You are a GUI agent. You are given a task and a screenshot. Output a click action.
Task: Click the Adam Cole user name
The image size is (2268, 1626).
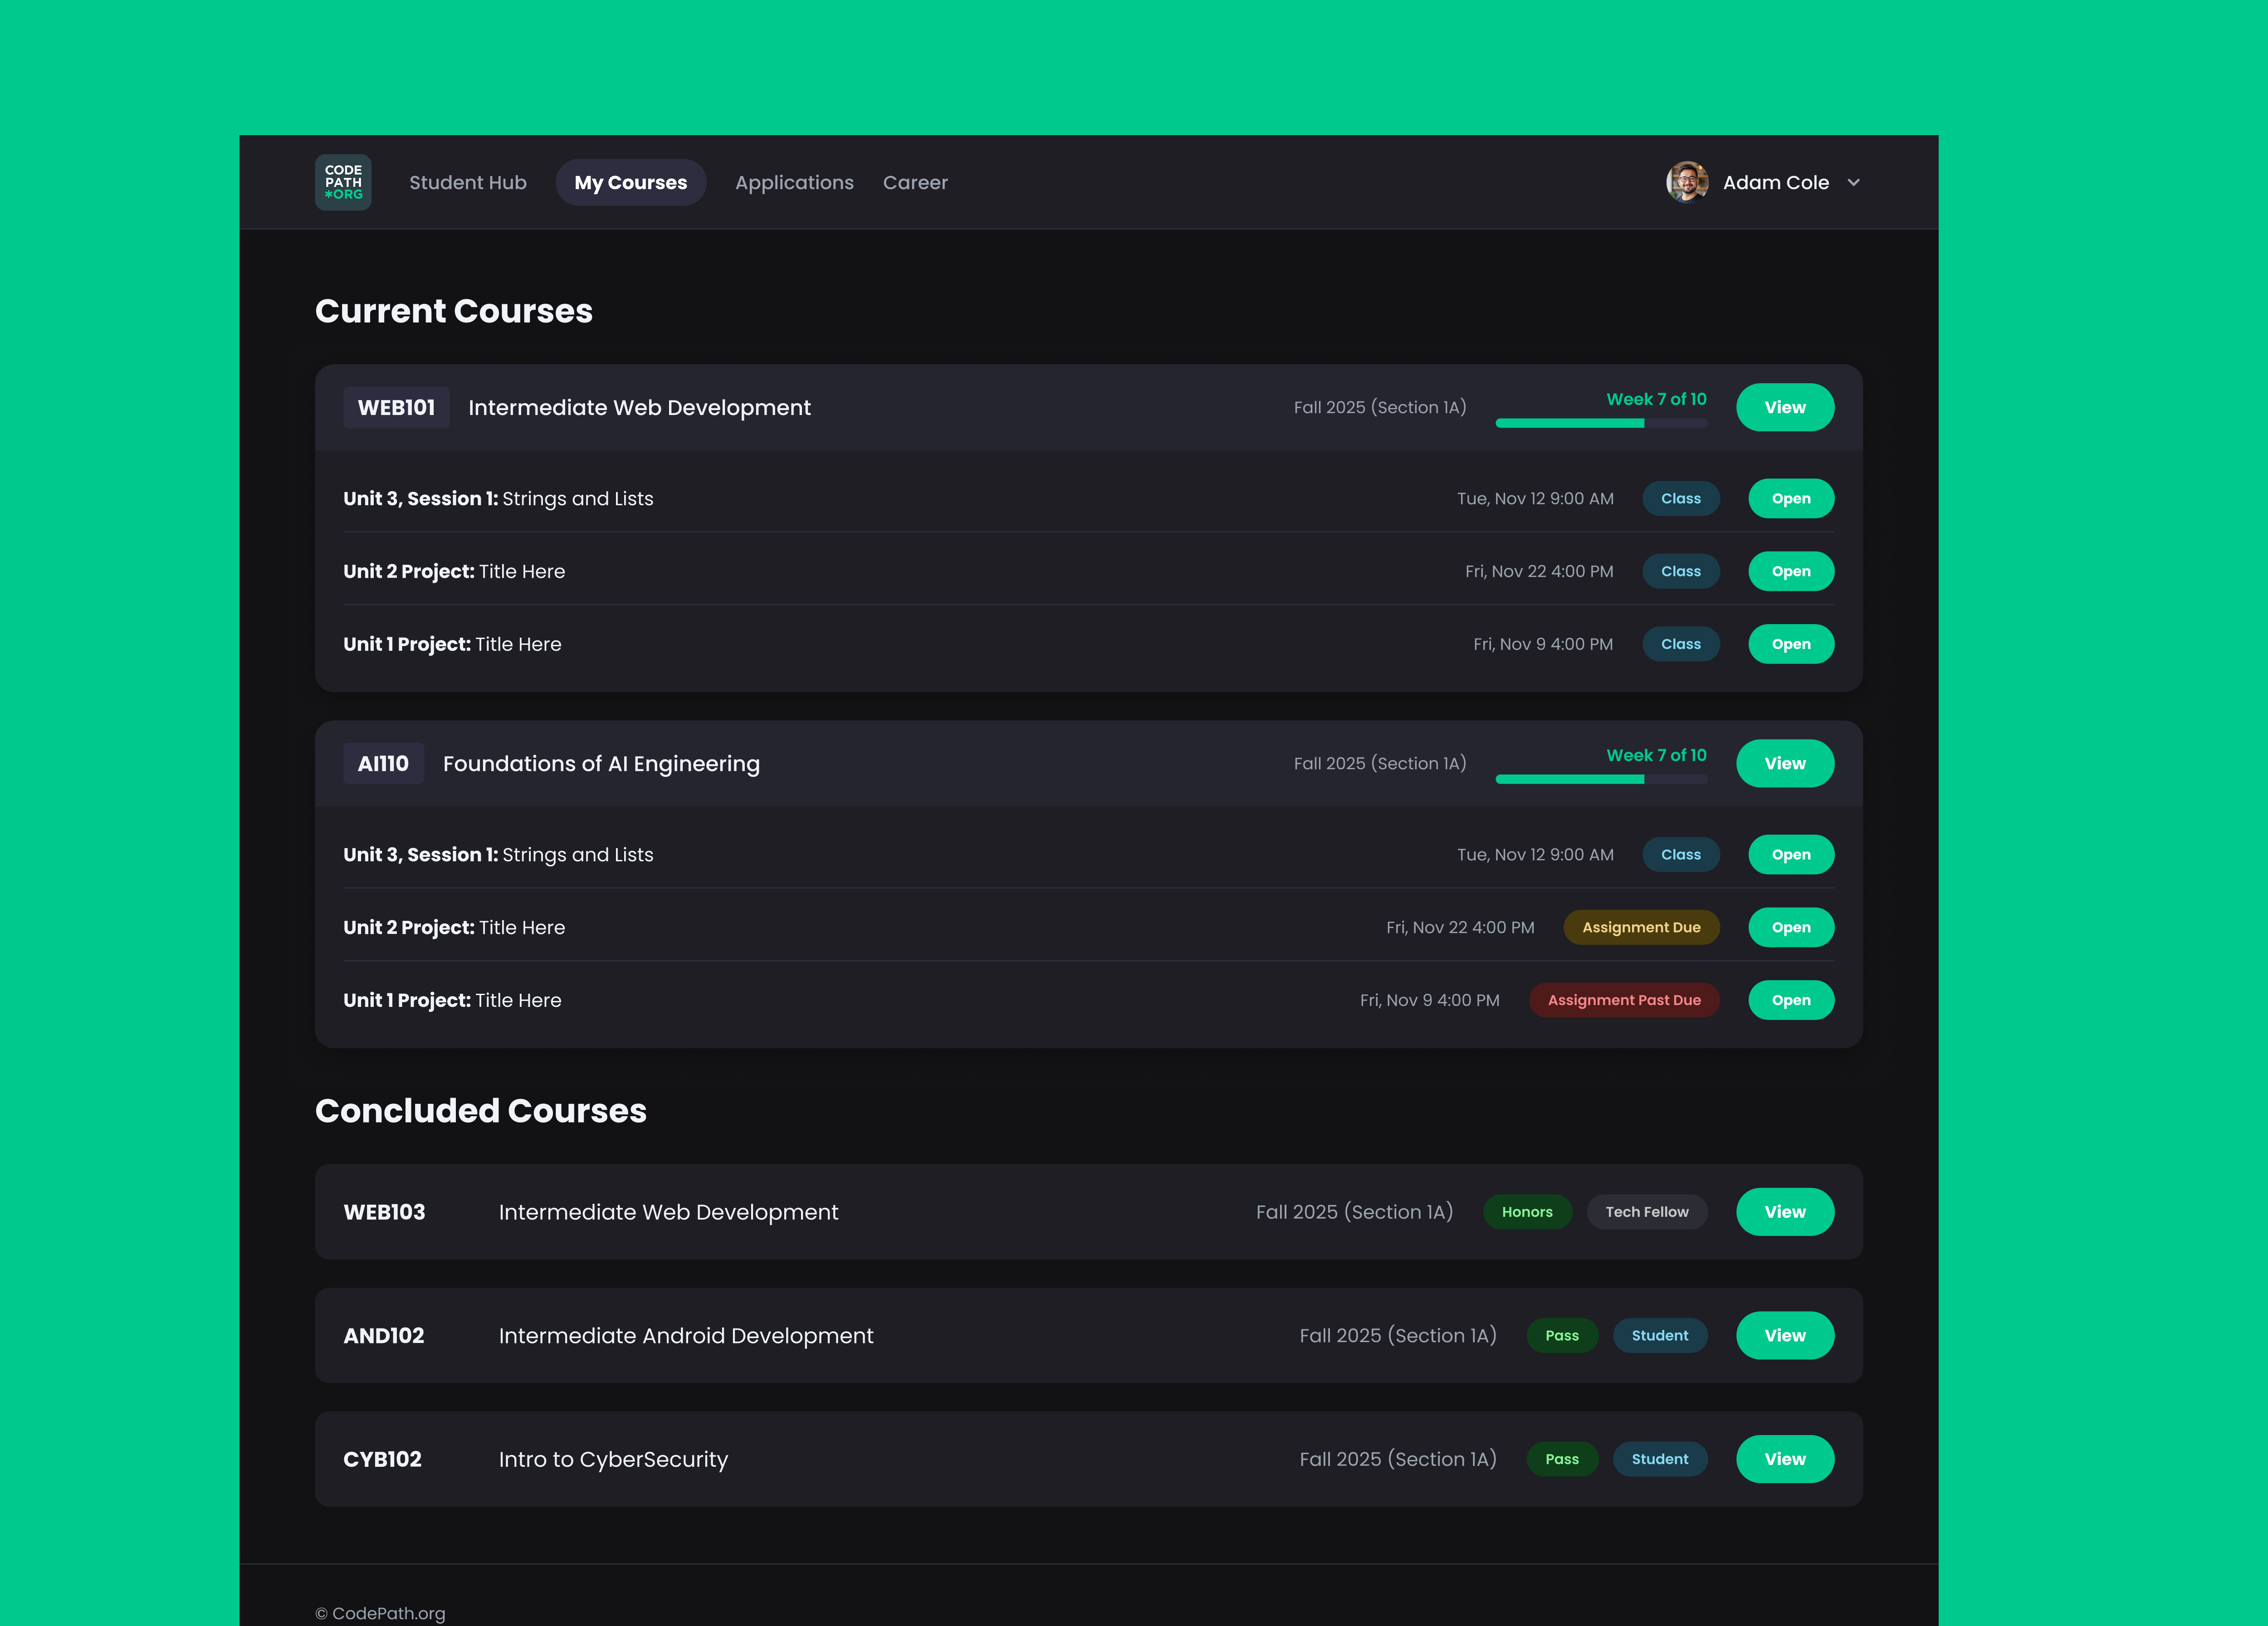coord(1775,183)
